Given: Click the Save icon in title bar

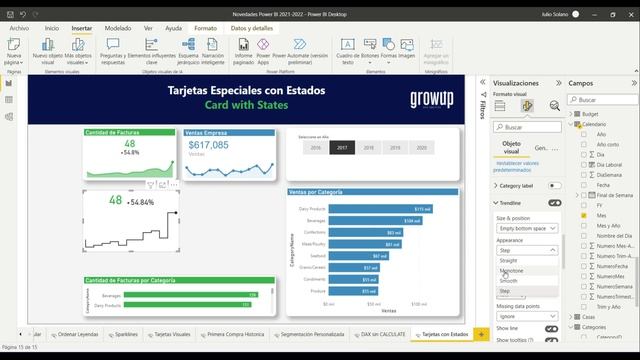Looking at the screenshot, I should [10, 14].
